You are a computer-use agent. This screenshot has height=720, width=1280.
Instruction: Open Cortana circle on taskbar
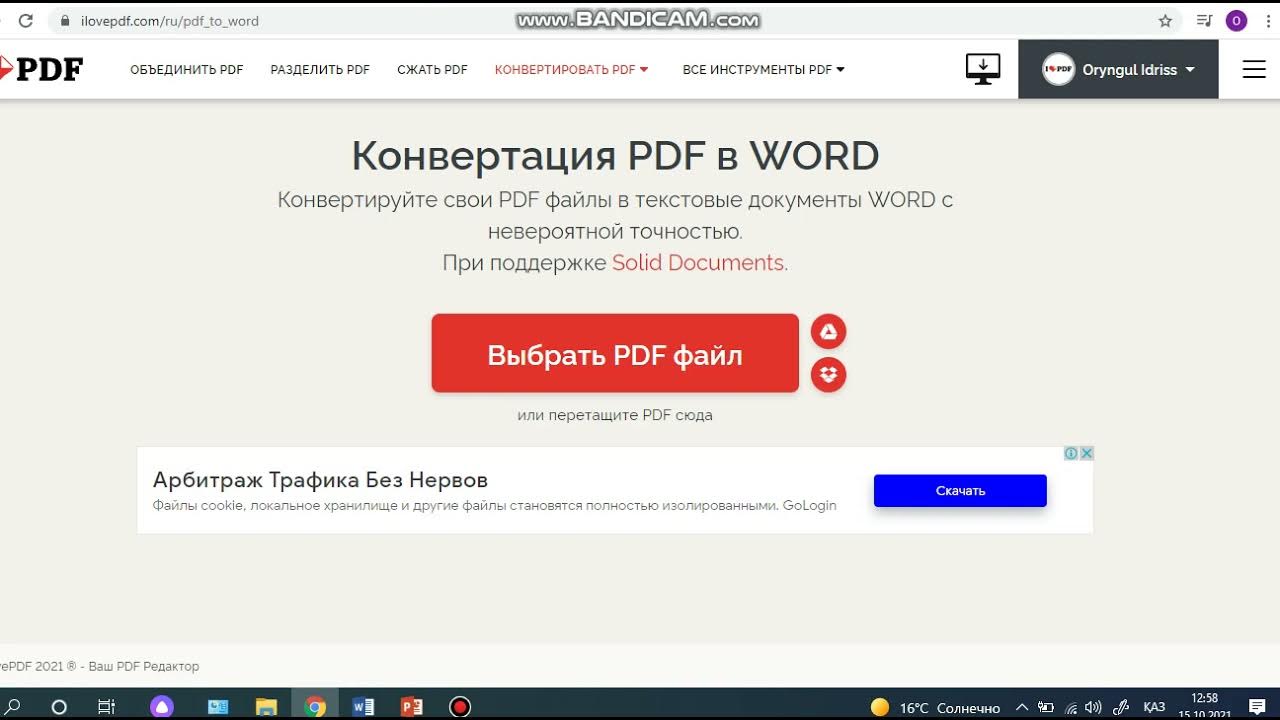tap(59, 707)
